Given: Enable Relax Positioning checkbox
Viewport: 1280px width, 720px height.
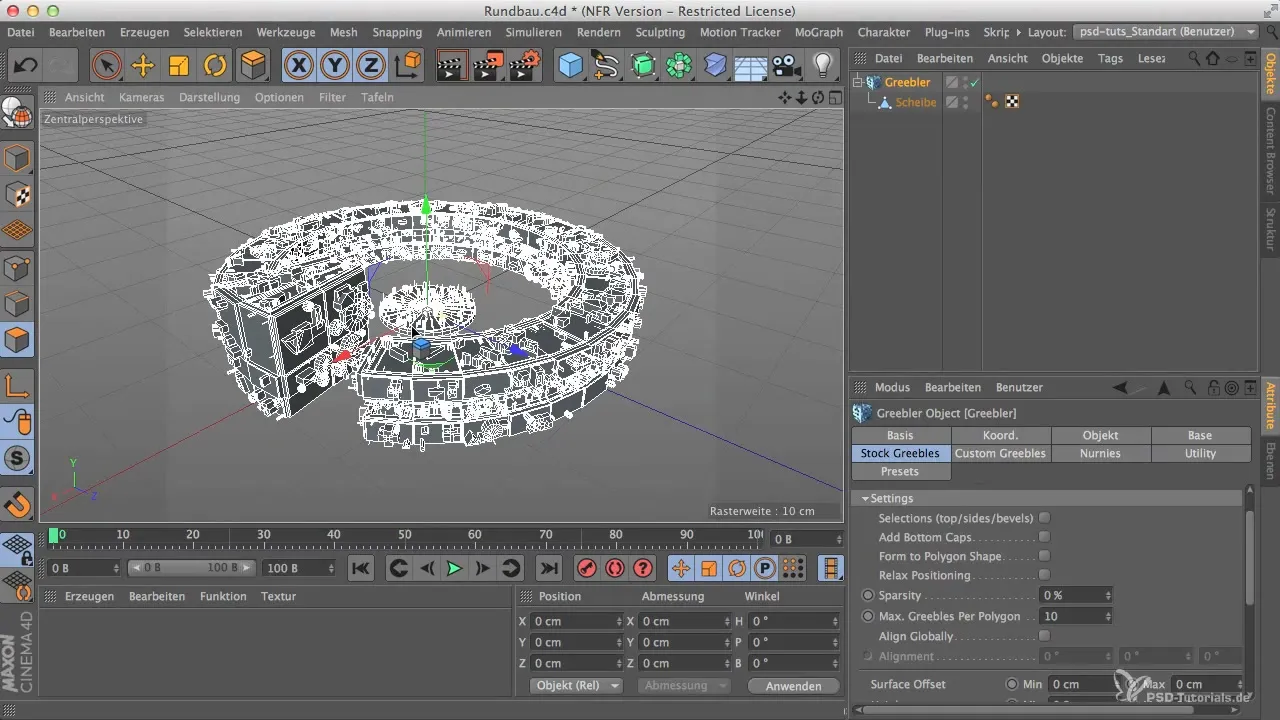Looking at the screenshot, I should click(x=1044, y=575).
